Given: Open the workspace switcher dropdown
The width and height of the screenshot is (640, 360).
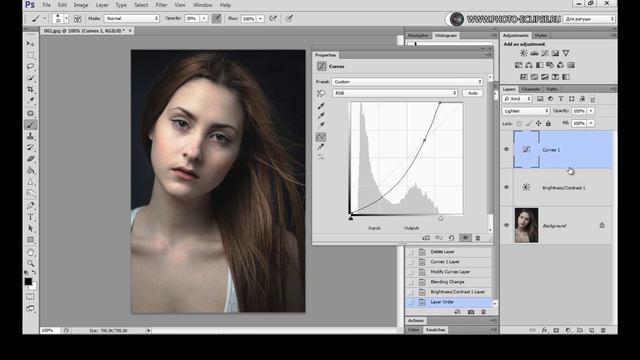Looking at the screenshot, I should pos(589,19).
